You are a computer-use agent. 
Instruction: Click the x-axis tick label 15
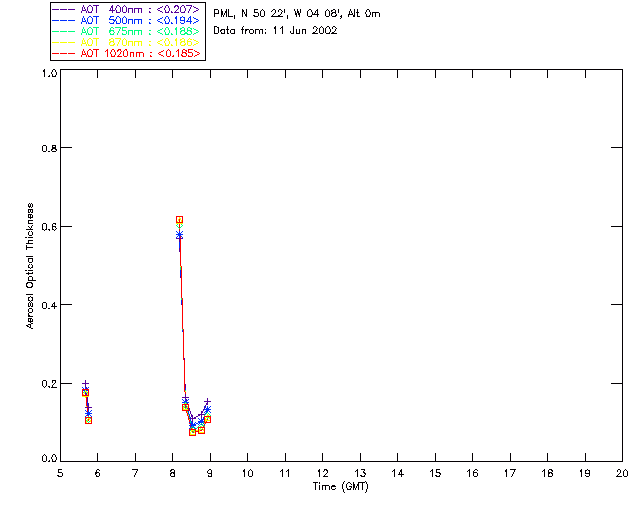click(435, 473)
